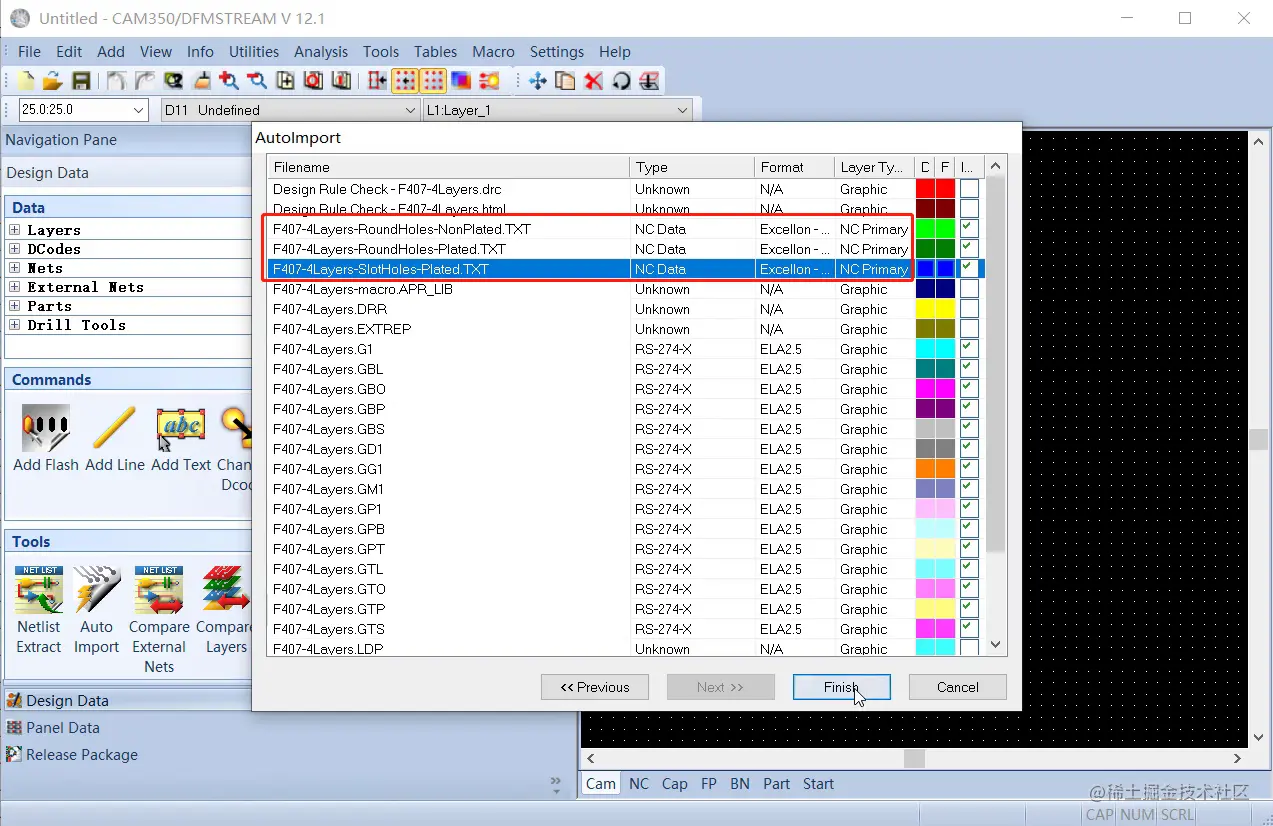Click the Move crossed-arrows toolbar icon
The width and height of the screenshot is (1273, 826).
click(x=537, y=81)
